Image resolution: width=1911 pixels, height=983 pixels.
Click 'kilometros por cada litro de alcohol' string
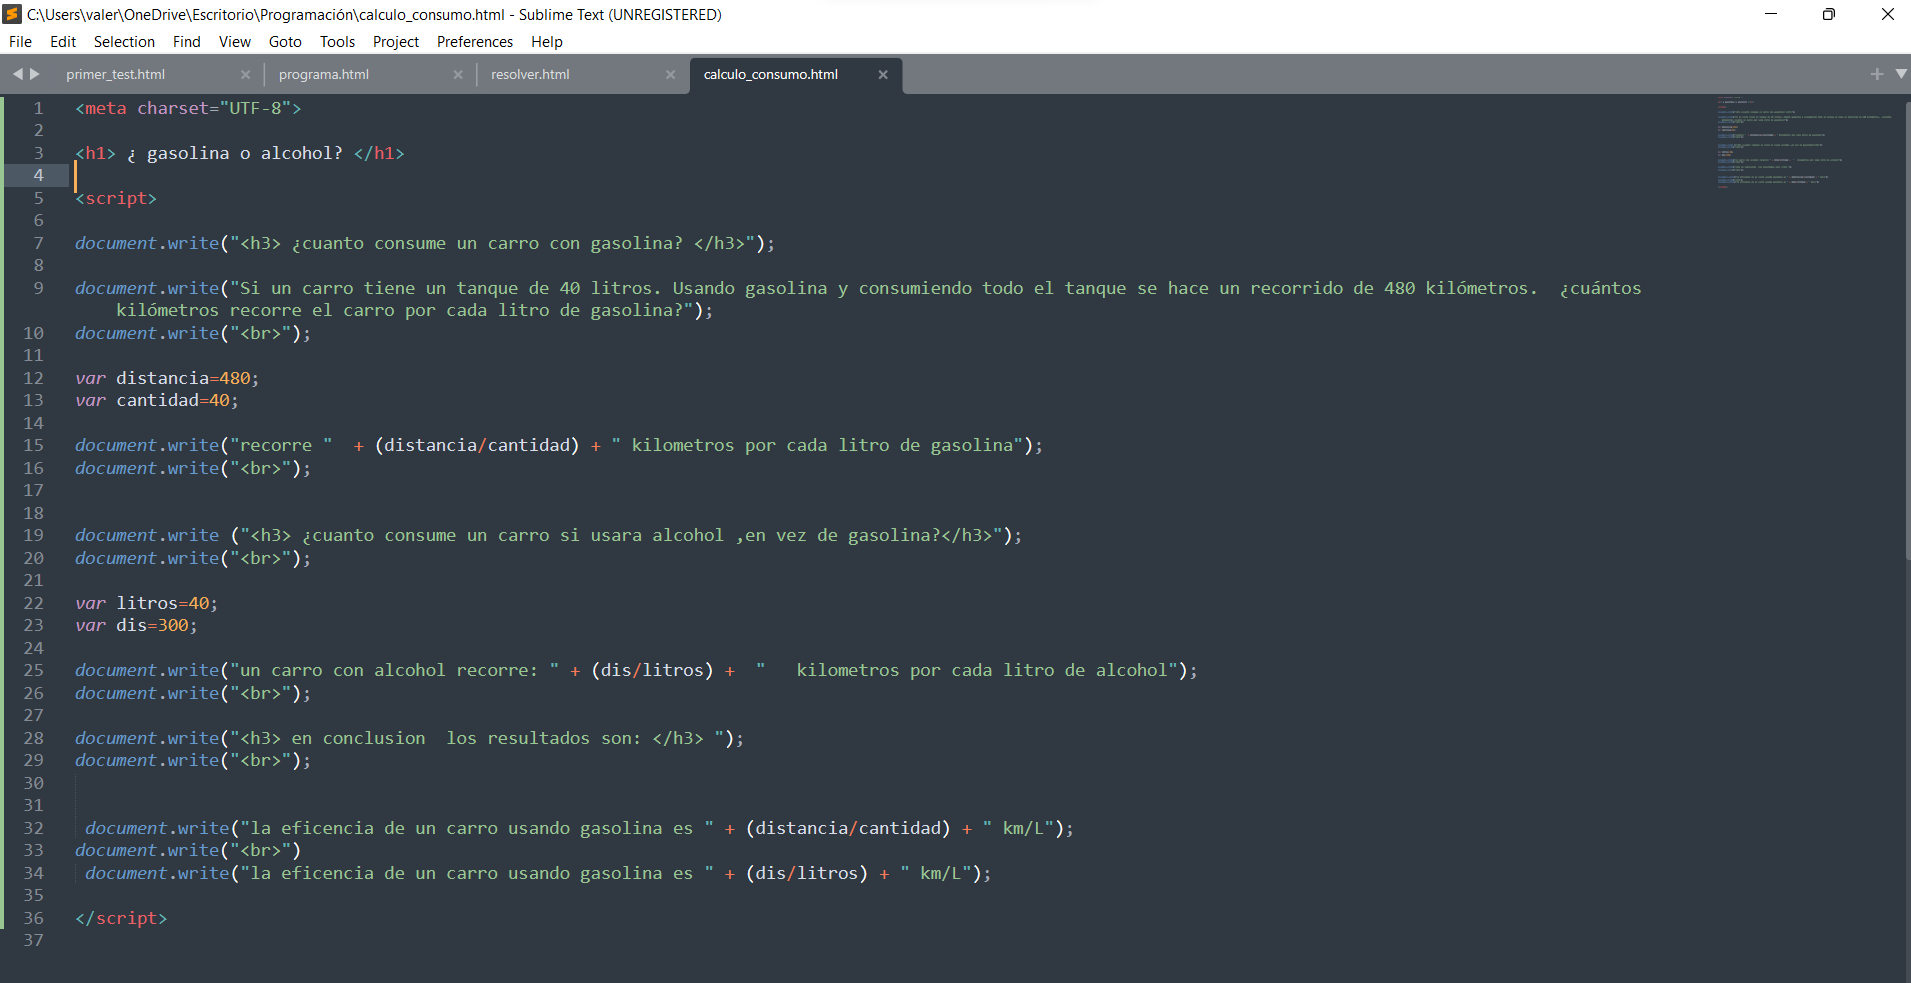point(982,670)
